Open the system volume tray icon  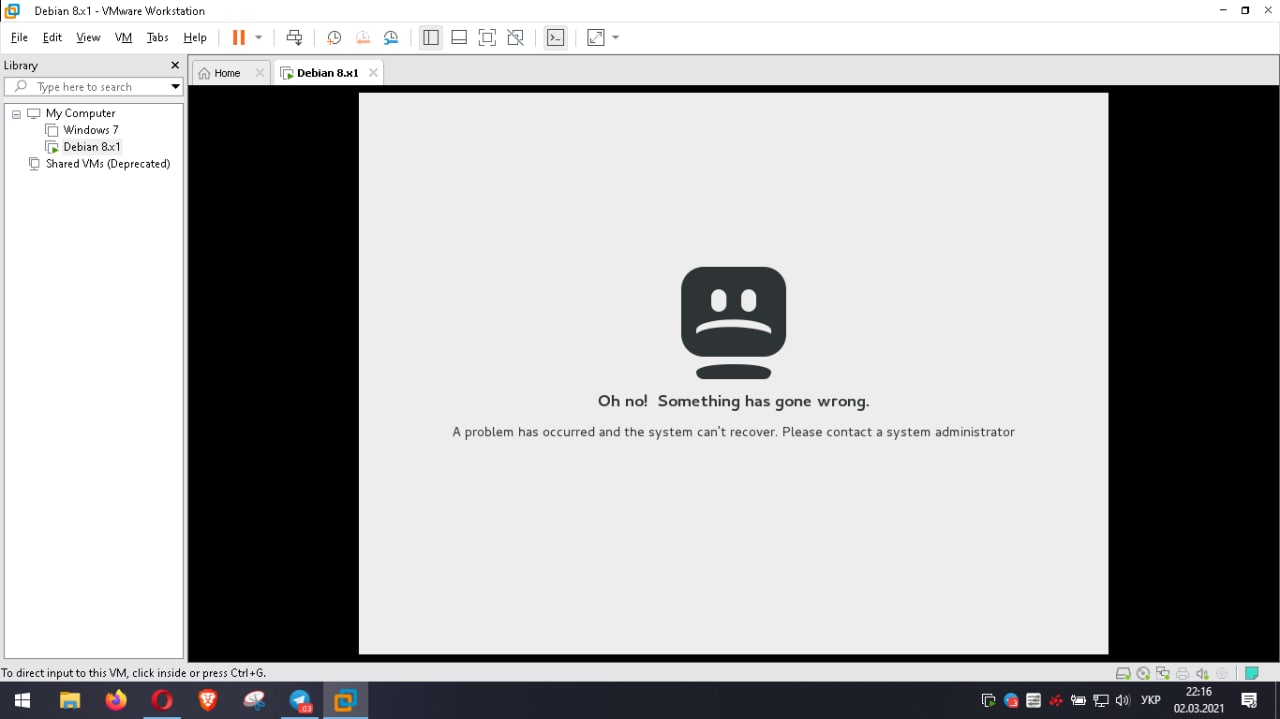(1123, 701)
